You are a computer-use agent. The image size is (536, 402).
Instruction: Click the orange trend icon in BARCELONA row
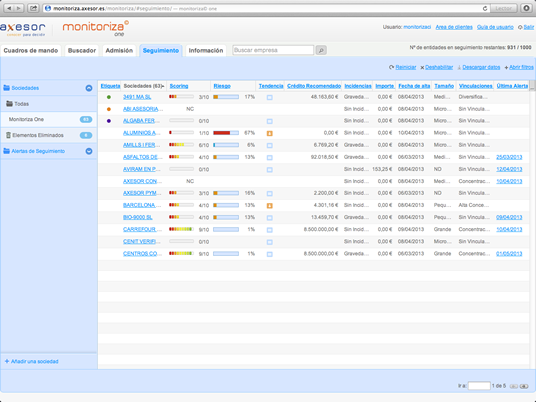click(x=270, y=205)
